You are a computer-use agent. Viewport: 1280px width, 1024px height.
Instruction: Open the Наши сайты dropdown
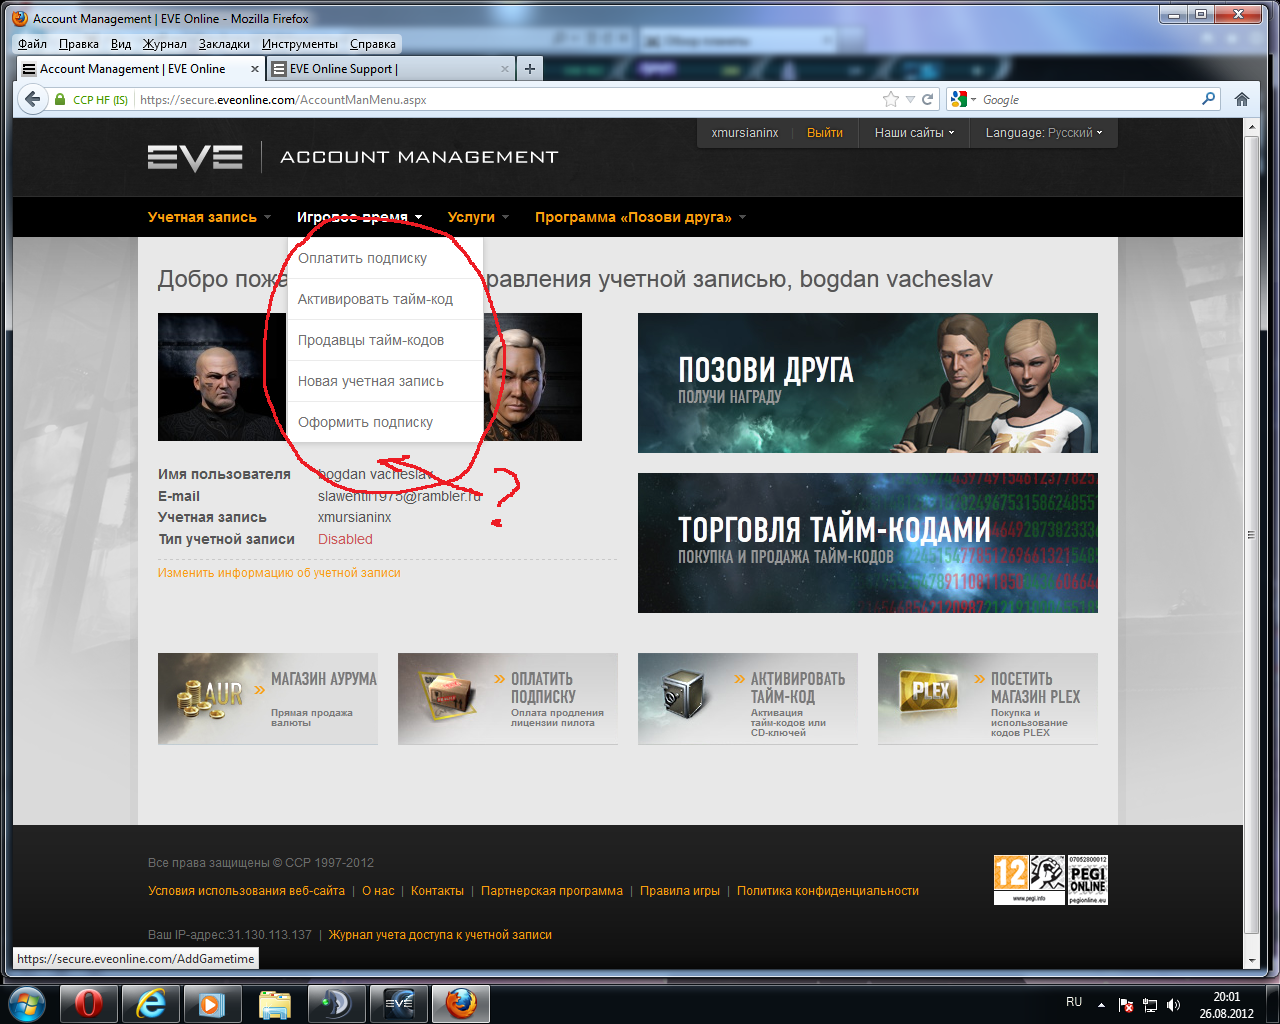pos(914,133)
